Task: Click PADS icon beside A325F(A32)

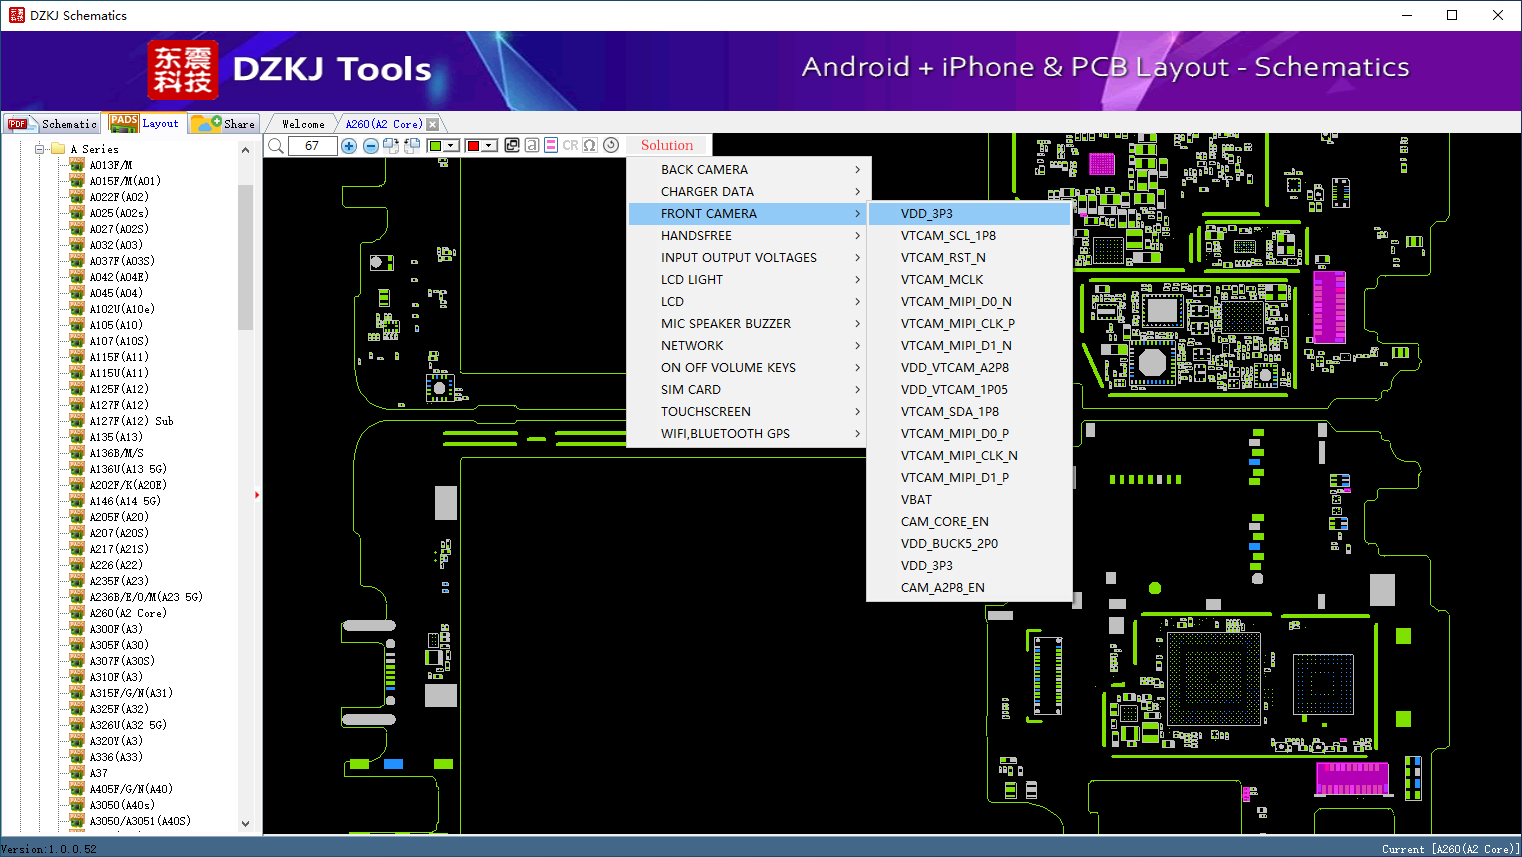Action: pos(77,709)
